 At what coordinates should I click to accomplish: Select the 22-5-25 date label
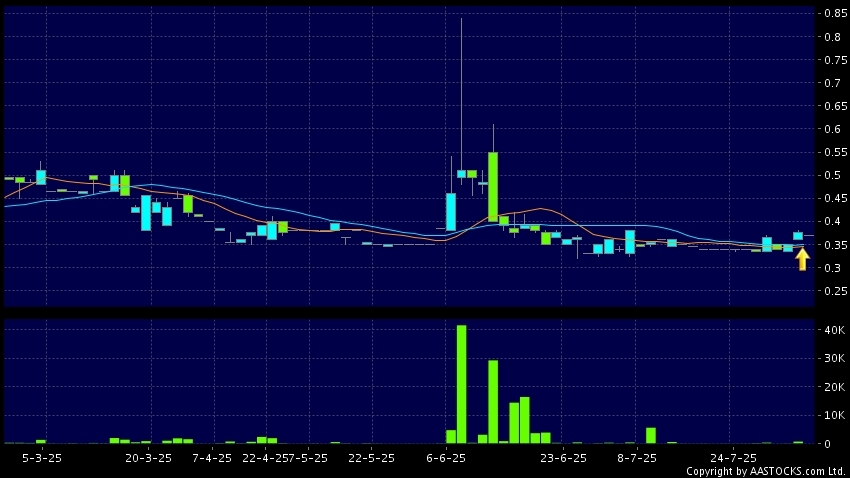371,458
